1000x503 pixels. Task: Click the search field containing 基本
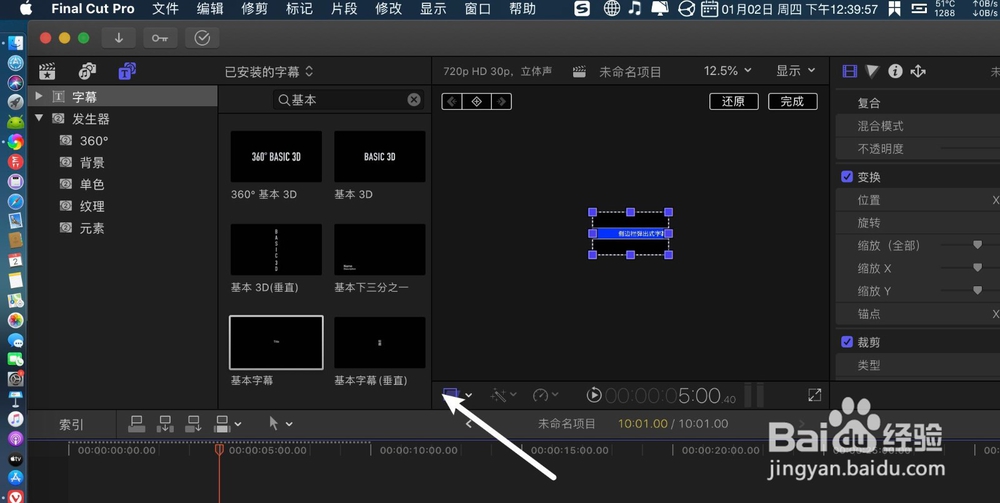349,100
